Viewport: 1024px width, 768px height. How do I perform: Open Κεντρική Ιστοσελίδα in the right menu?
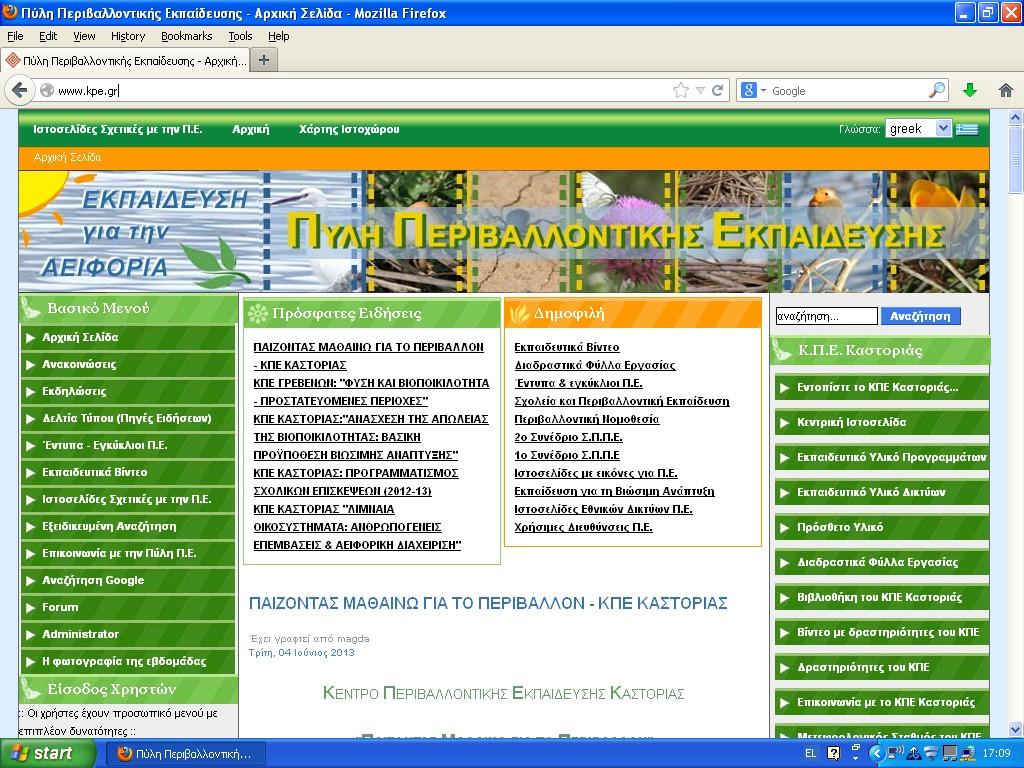coord(882,423)
